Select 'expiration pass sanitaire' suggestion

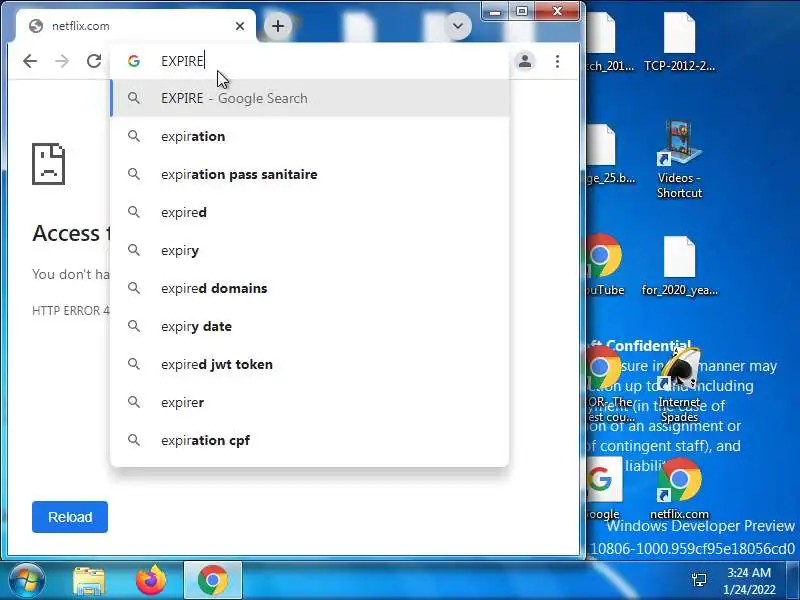coord(310,174)
